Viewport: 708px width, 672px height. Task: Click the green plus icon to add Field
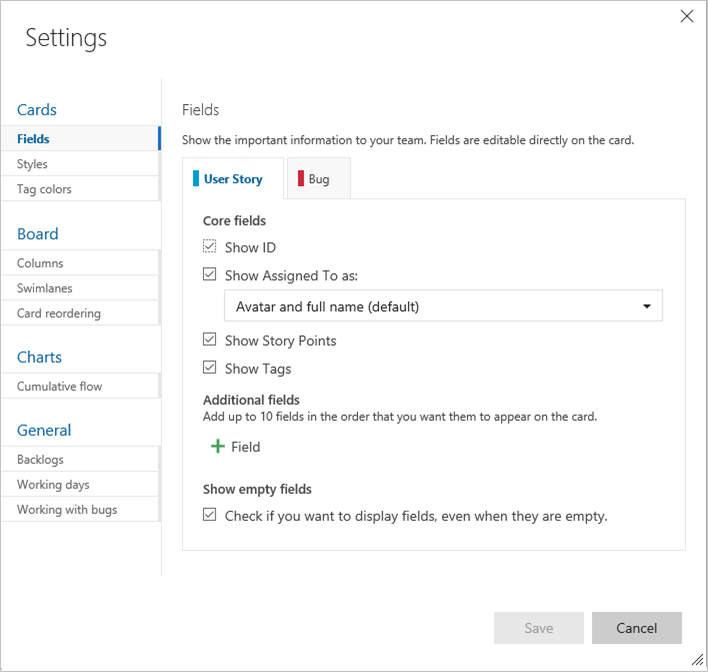(x=218, y=446)
